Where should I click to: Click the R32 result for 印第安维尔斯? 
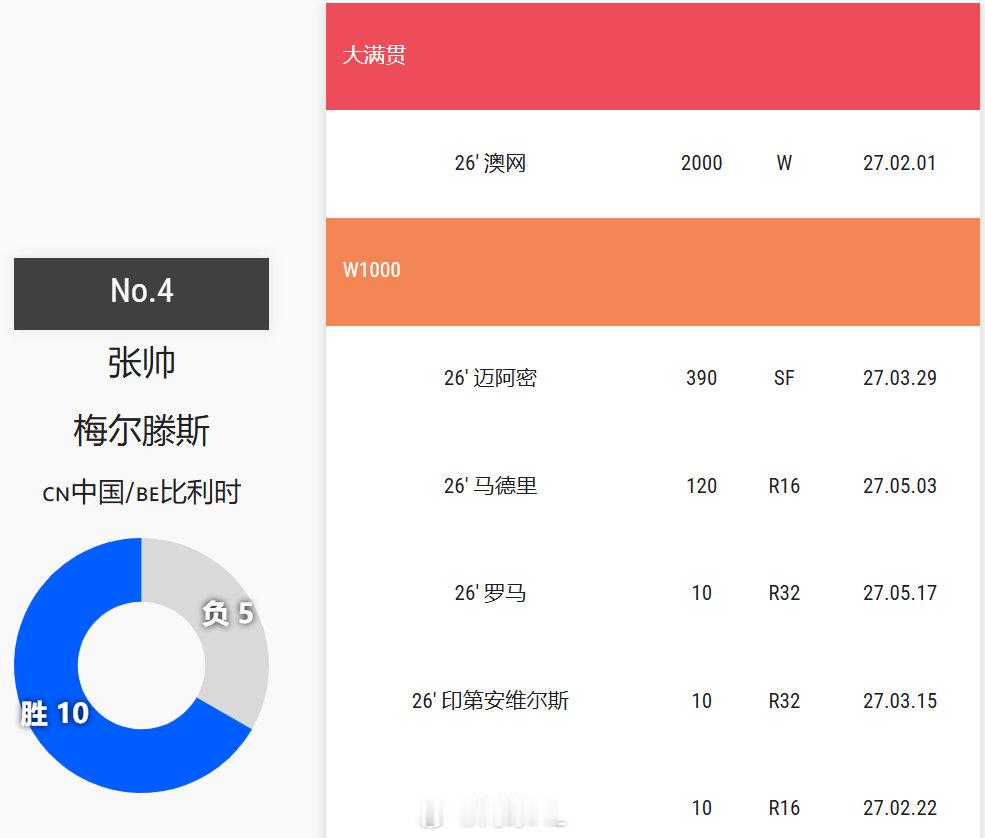[x=784, y=701]
